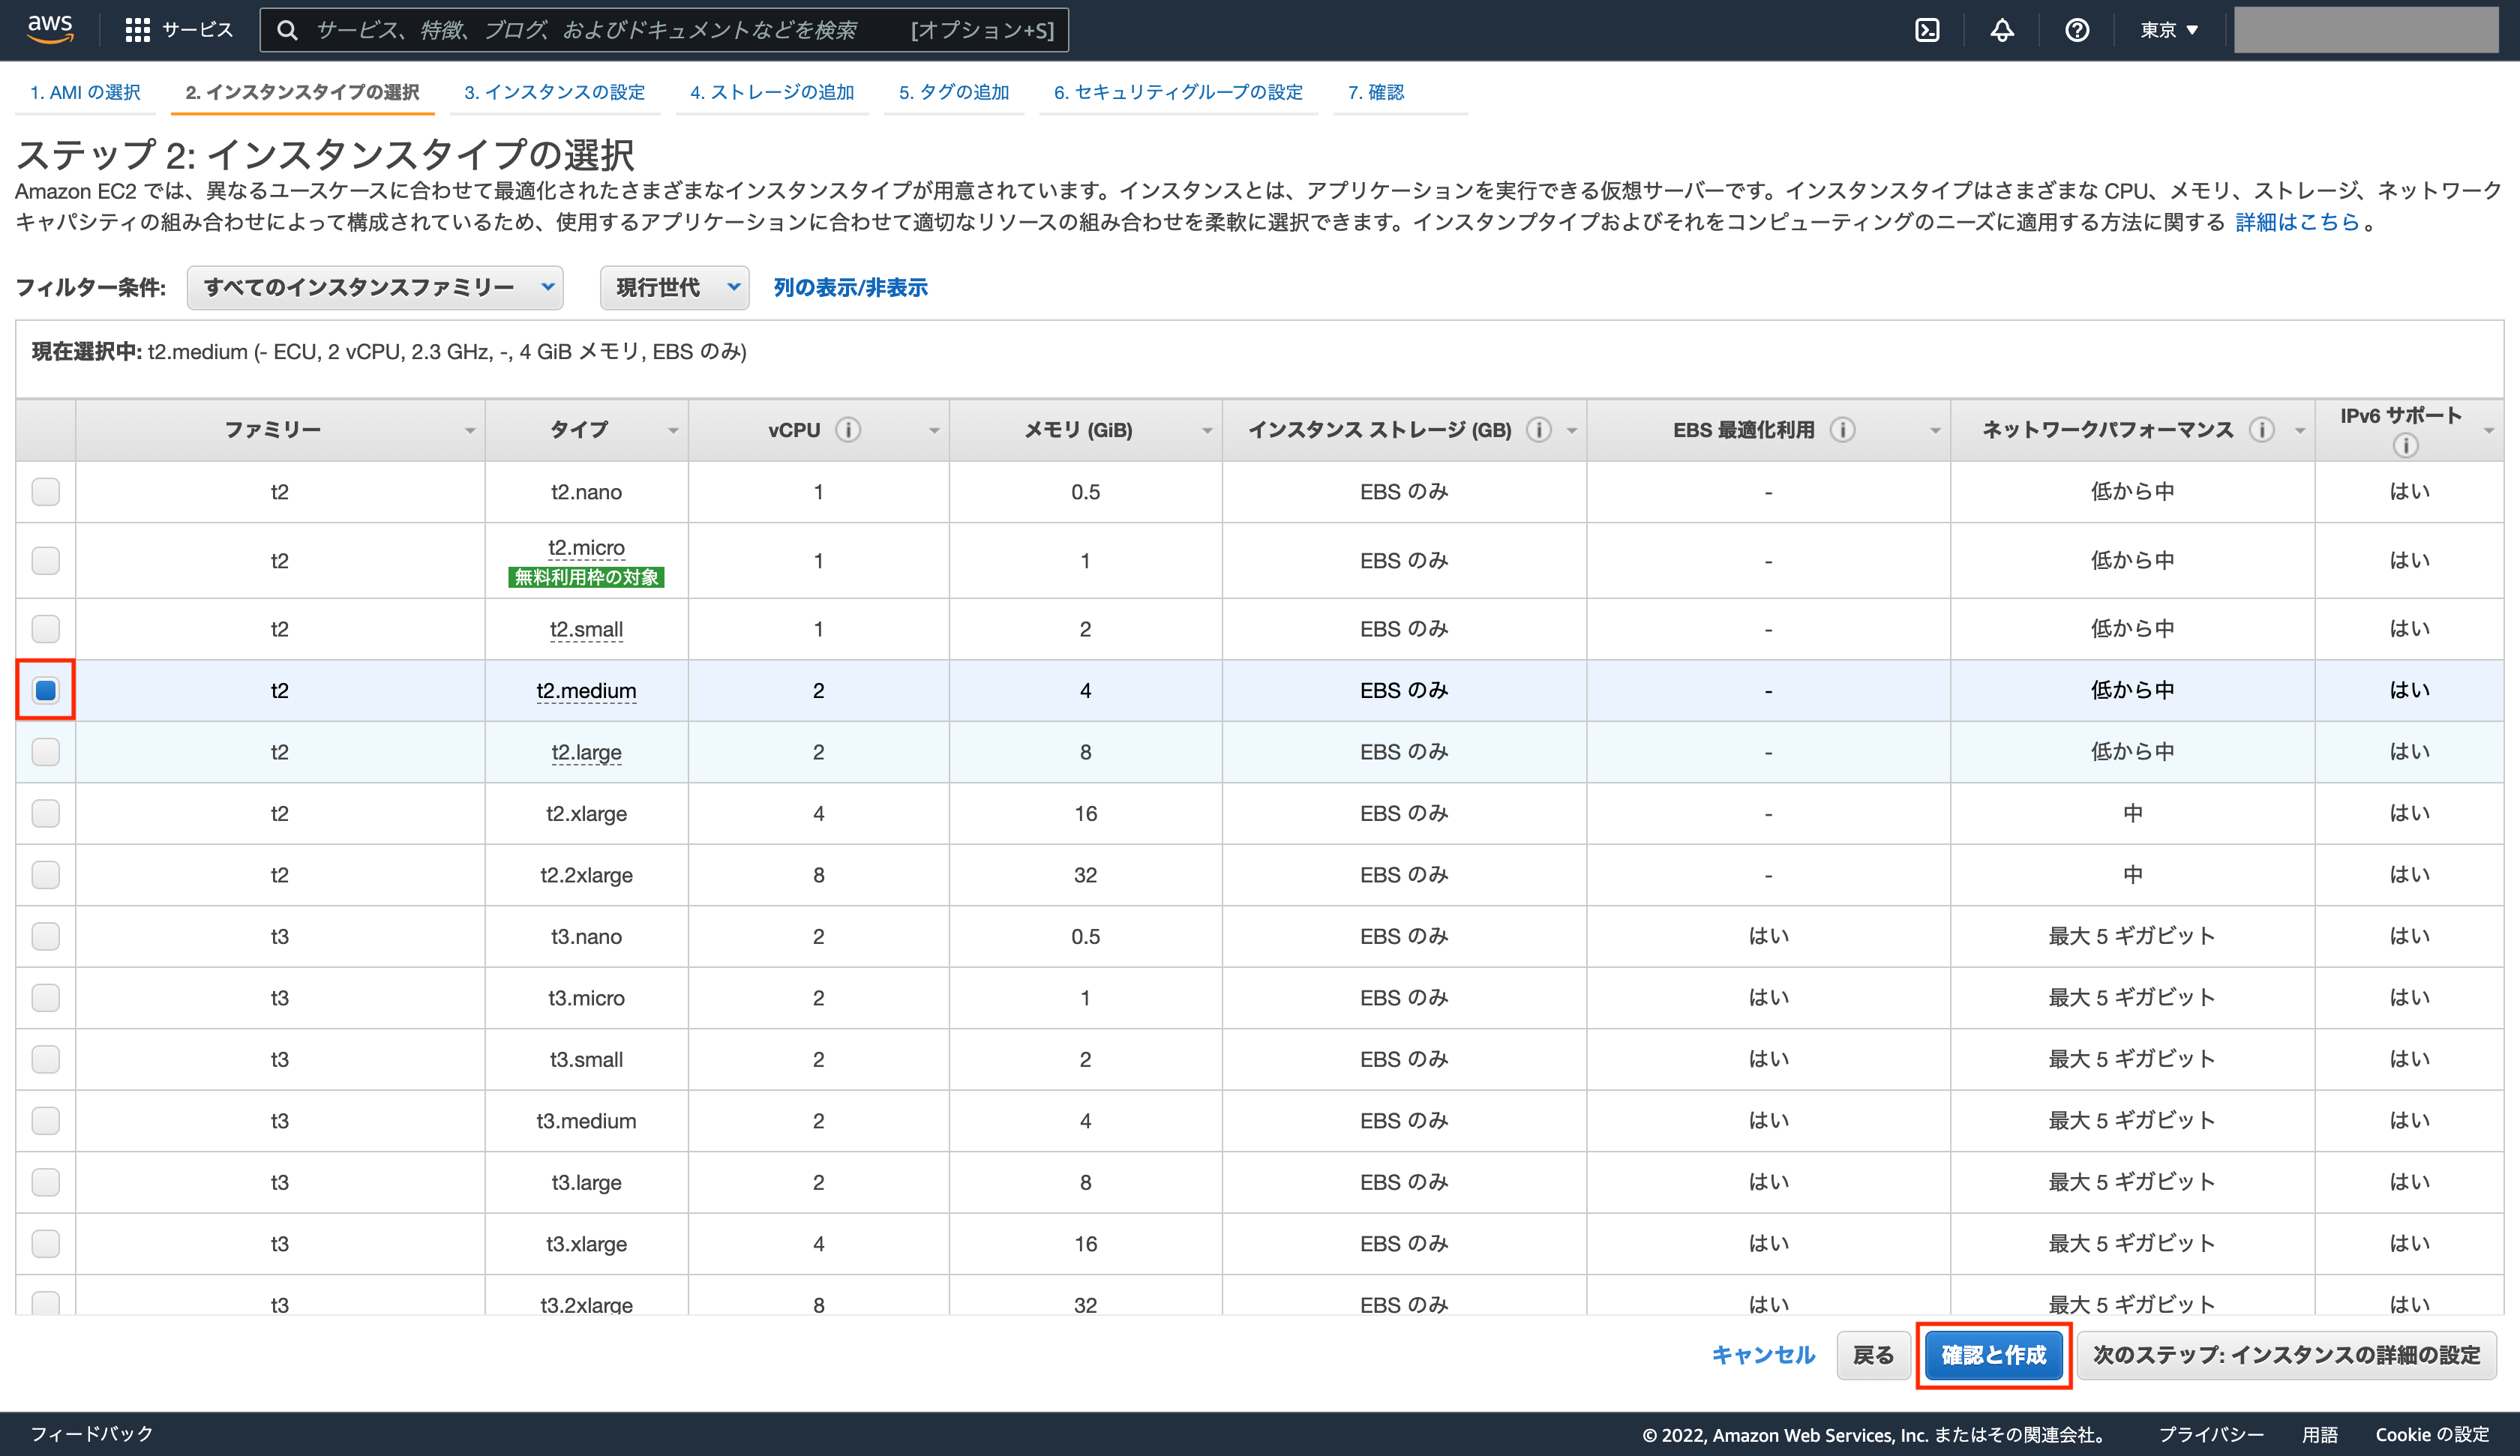Go to step 6 セキュリティグループの設定 tab
The image size is (2520, 1456).
[1178, 92]
